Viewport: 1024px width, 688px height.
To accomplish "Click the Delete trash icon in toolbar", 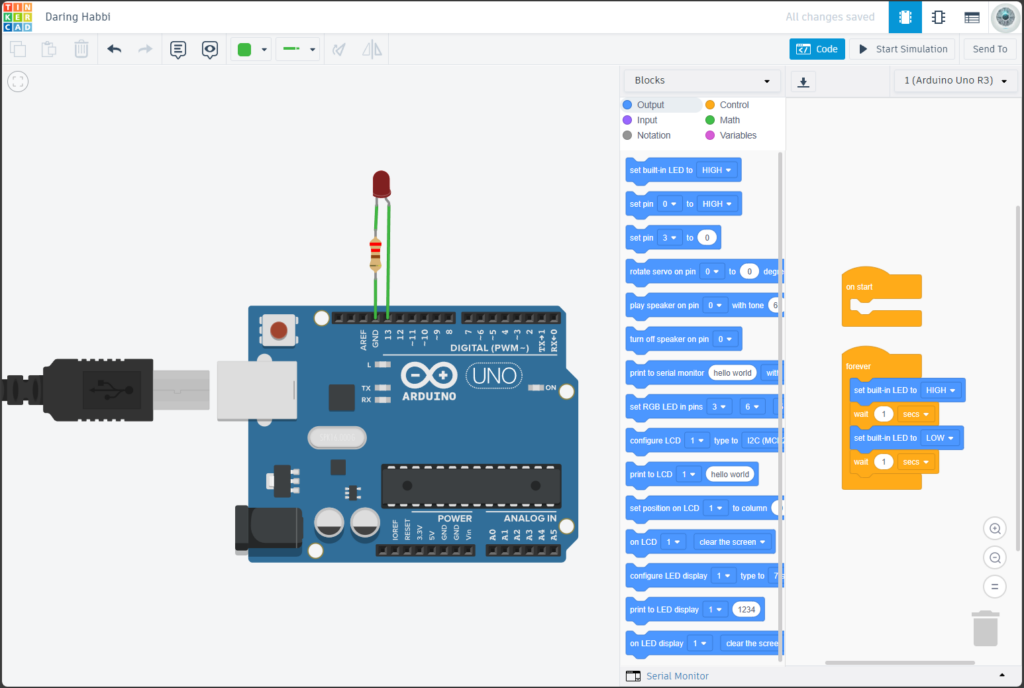I will click(81, 49).
